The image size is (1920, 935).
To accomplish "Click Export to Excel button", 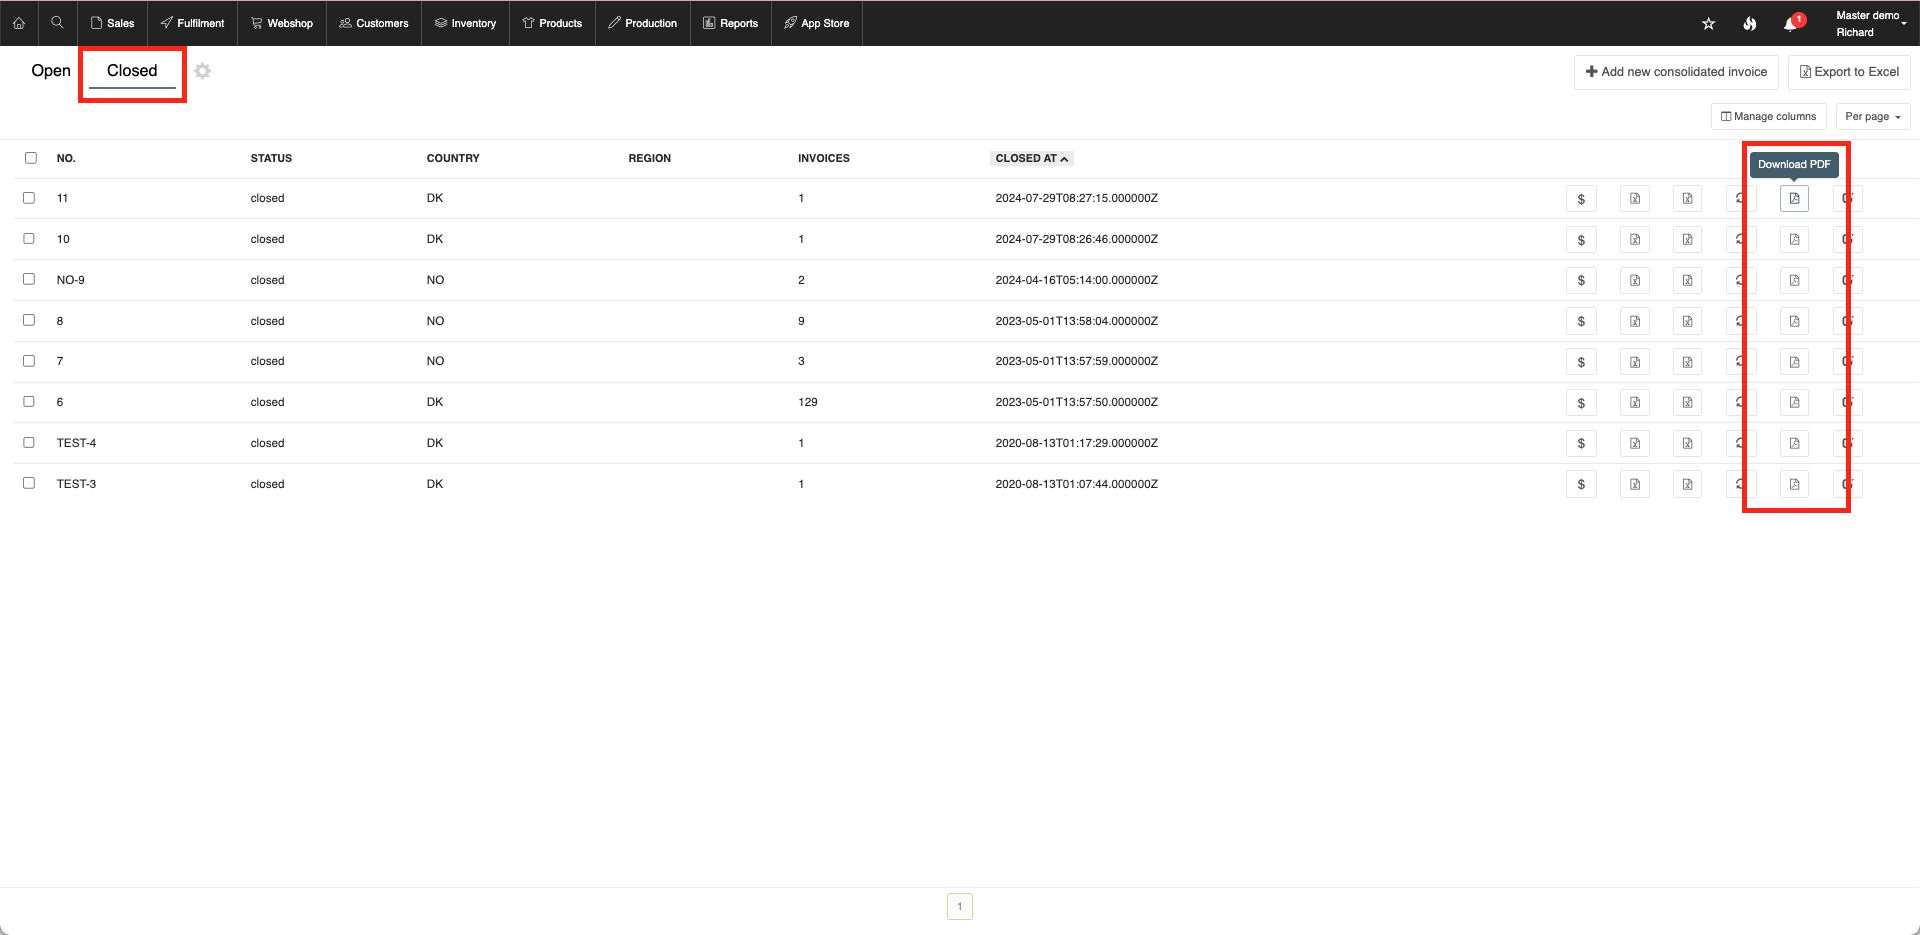I will point(1849,72).
